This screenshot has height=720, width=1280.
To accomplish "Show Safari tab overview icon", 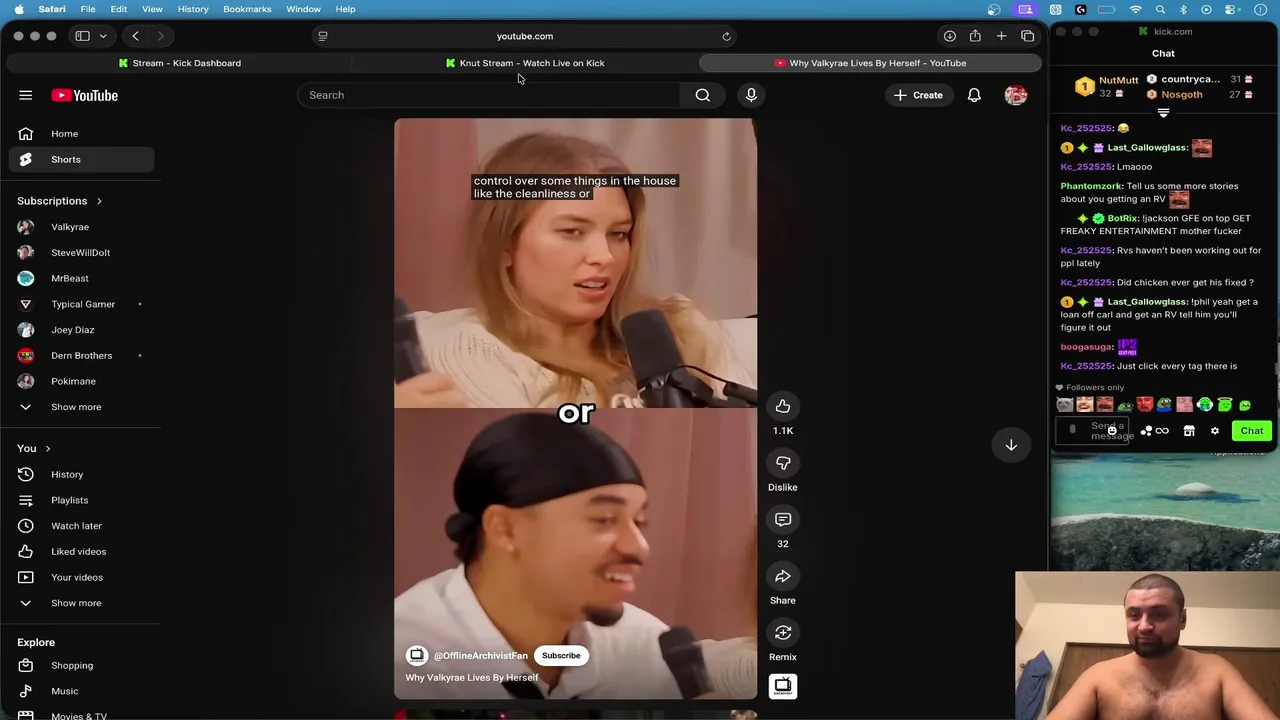I will tap(1027, 36).
